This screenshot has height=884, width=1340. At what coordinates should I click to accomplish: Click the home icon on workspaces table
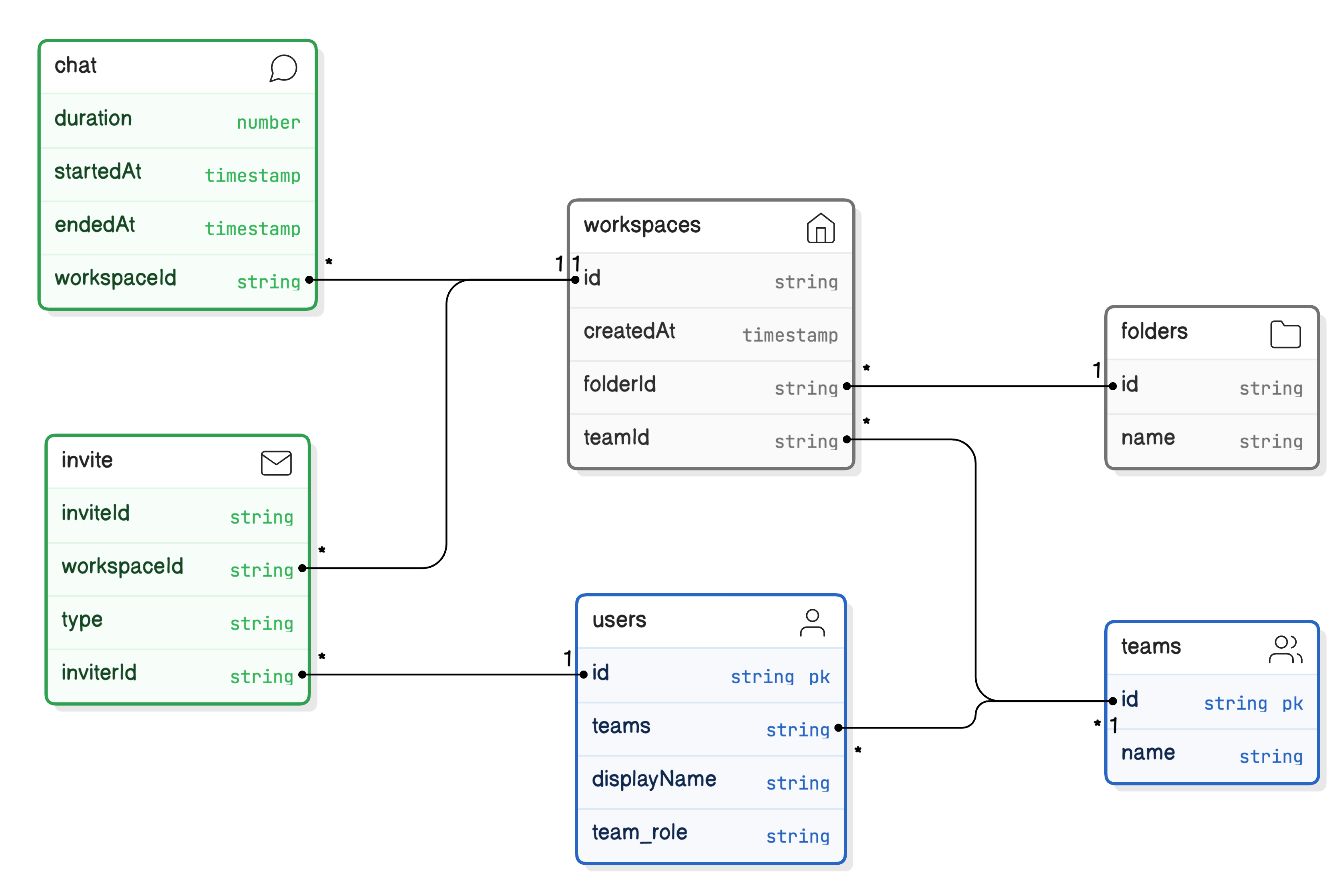coord(820,228)
